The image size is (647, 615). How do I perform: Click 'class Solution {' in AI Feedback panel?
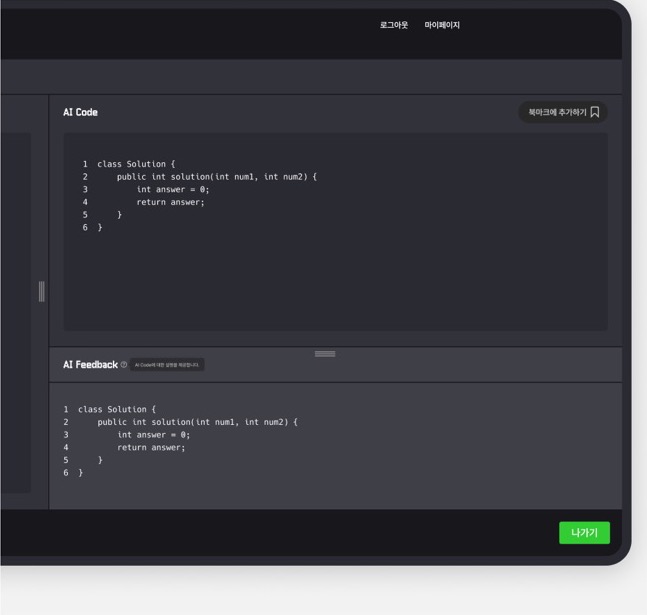[117, 409]
